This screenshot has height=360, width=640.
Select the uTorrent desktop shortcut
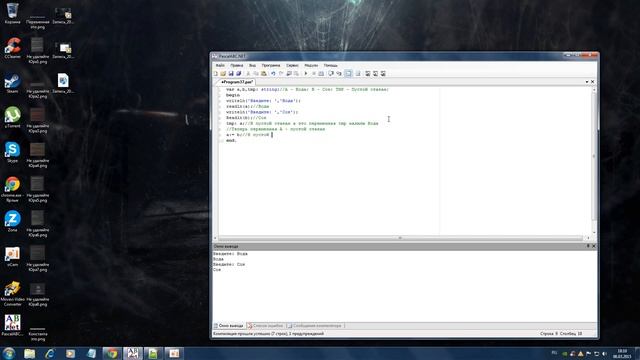pyautogui.click(x=12, y=118)
